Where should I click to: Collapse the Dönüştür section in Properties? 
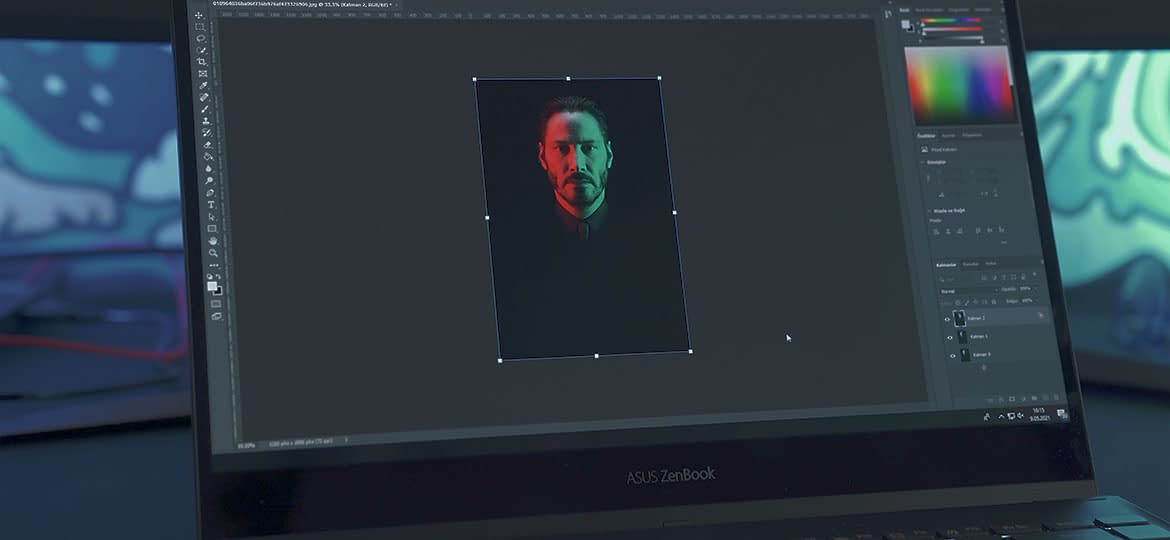(922, 162)
